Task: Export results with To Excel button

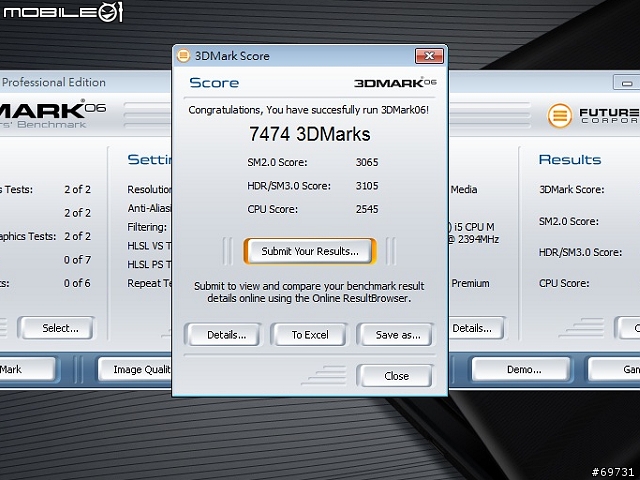Action: 310,335
